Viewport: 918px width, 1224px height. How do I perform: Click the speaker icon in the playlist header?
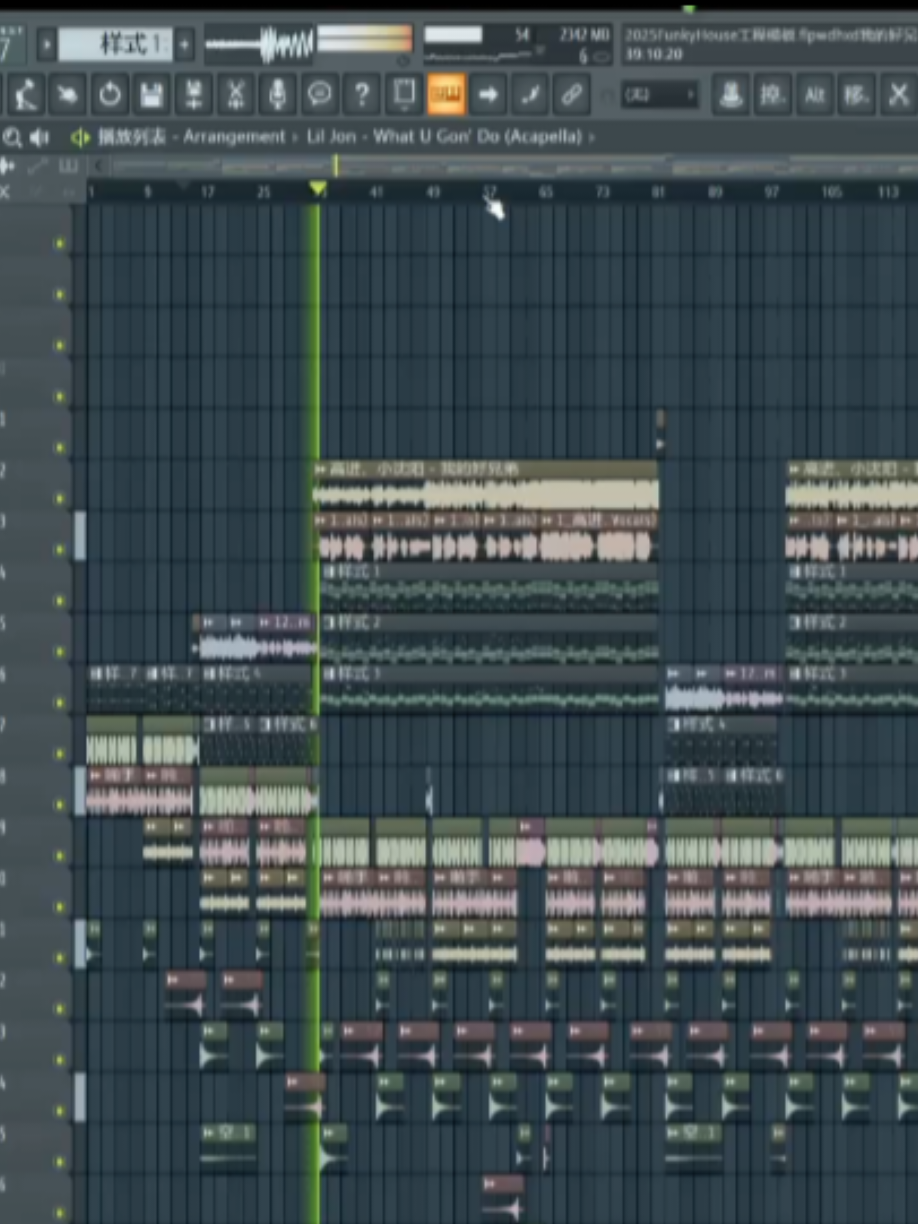tap(39, 137)
